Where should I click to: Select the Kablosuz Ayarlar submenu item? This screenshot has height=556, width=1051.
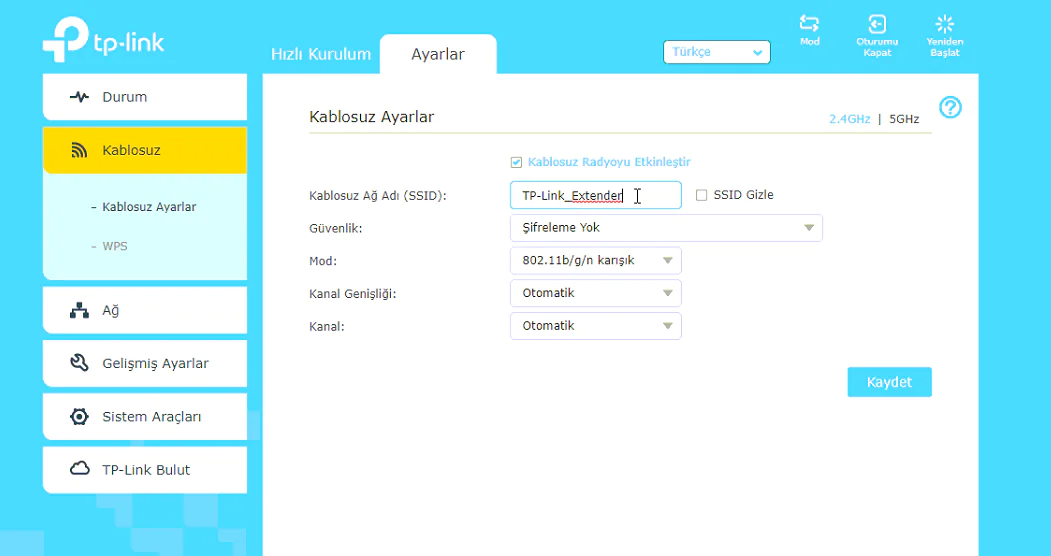149,207
